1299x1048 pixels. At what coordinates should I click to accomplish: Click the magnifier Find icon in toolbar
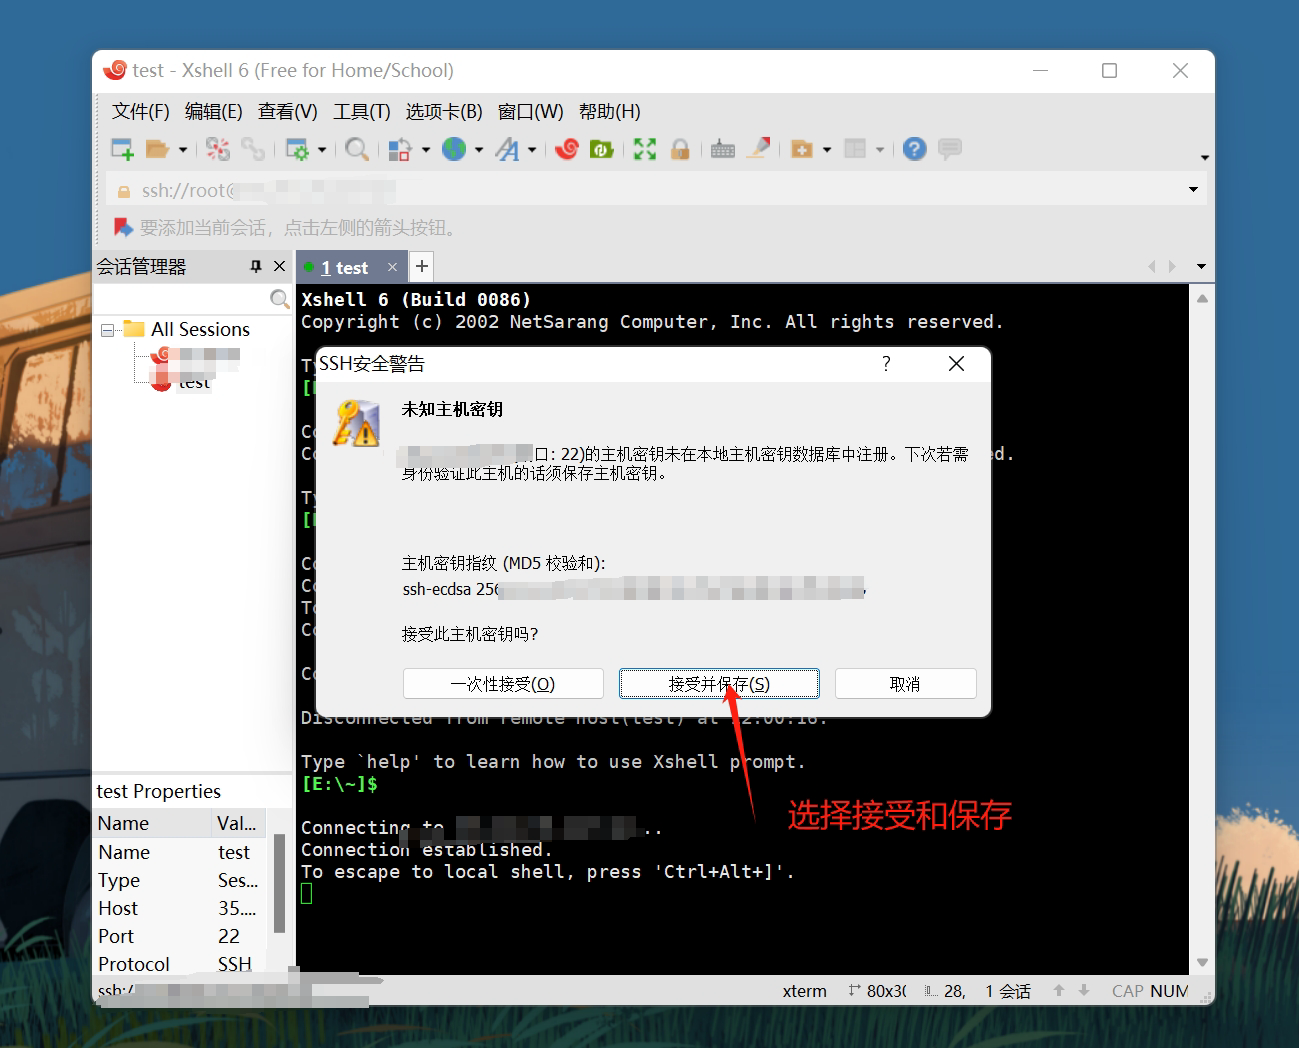[356, 149]
